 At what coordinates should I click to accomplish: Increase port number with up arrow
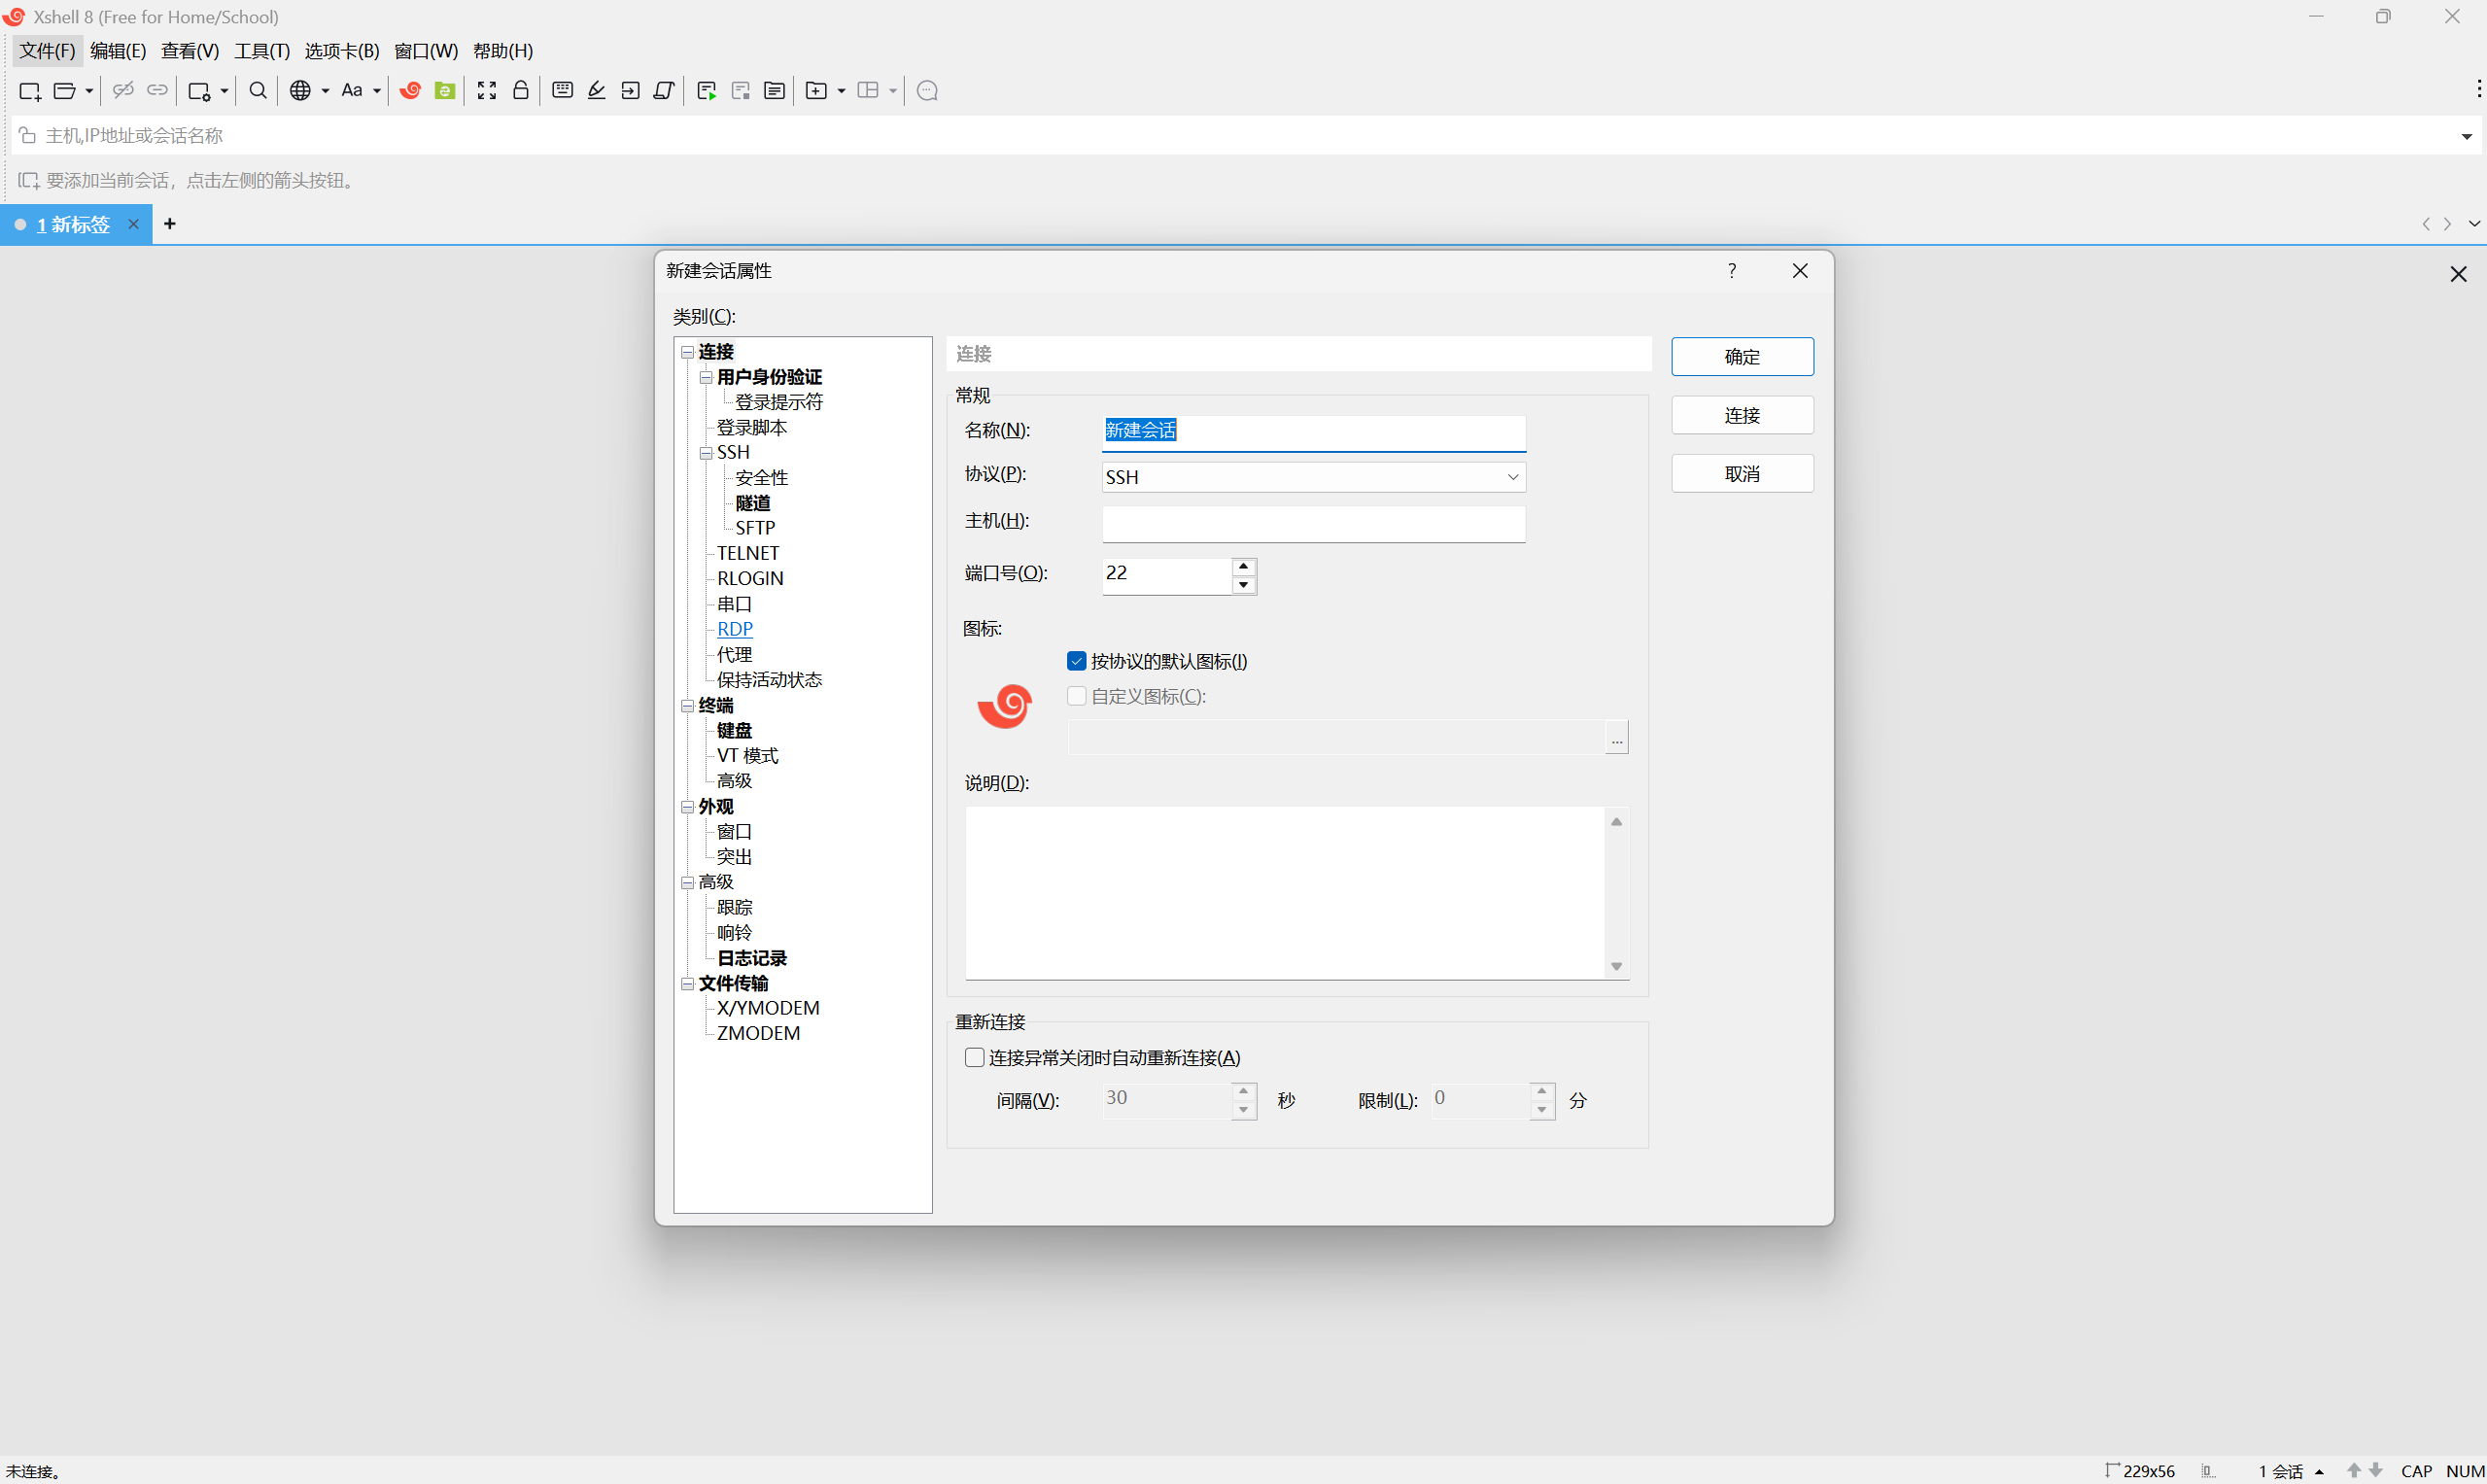point(1243,567)
